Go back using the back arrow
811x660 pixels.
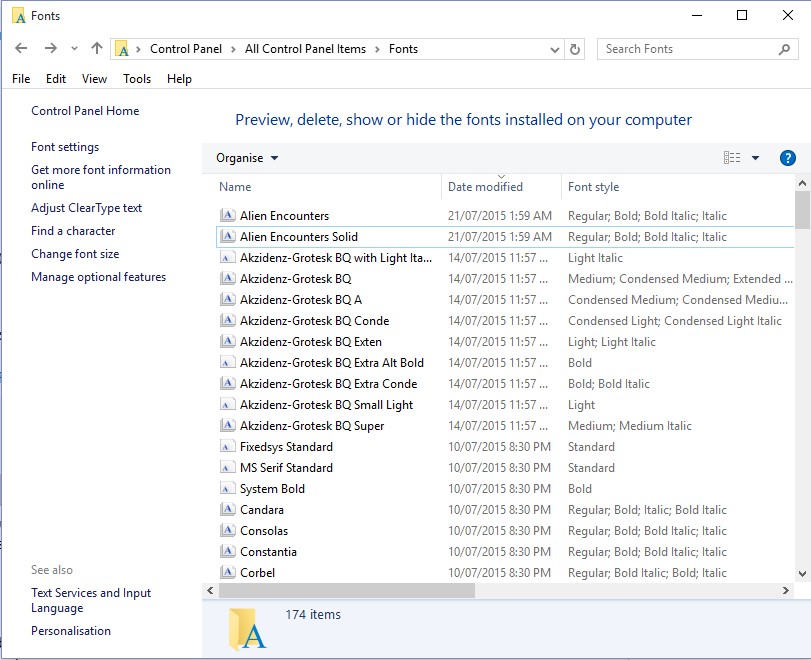pyautogui.click(x=21, y=49)
